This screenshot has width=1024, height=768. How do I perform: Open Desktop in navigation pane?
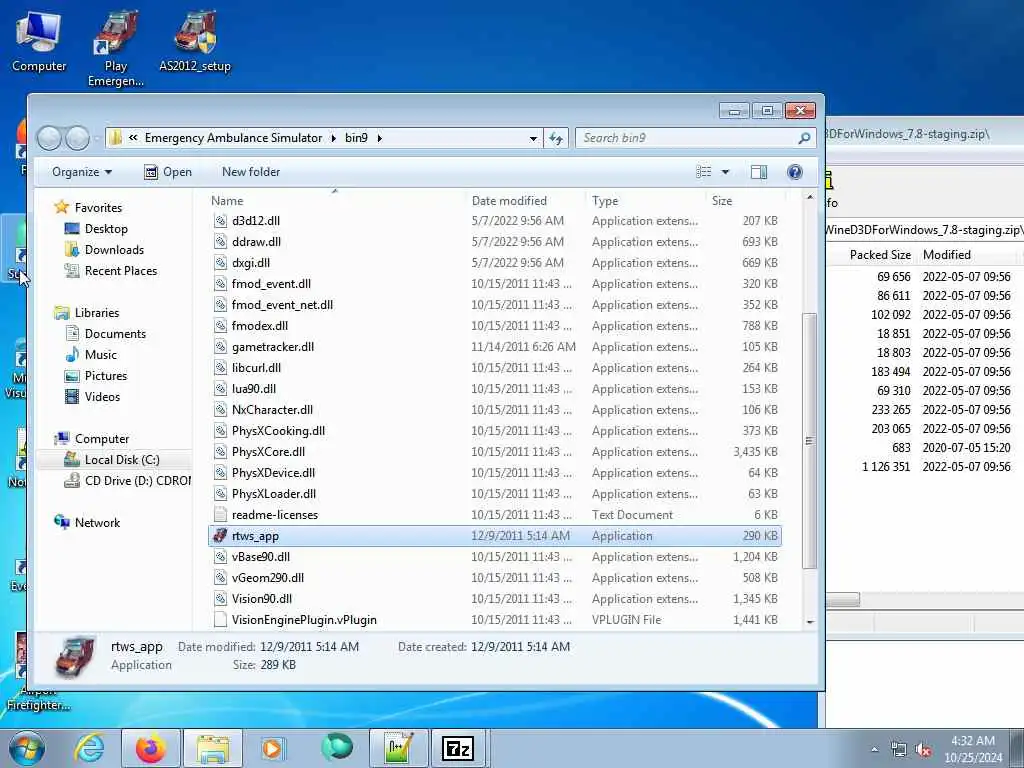106,229
